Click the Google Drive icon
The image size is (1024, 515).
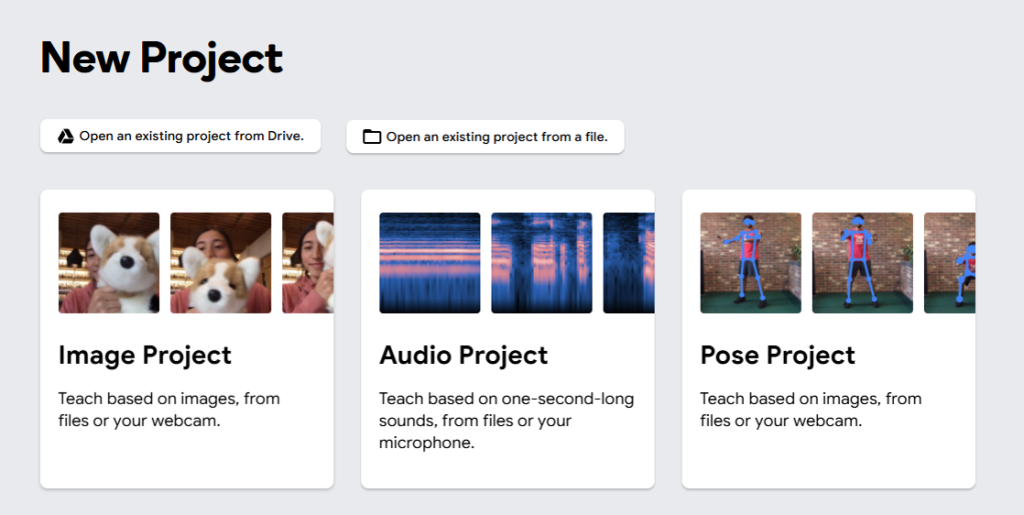tap(65, 136)
